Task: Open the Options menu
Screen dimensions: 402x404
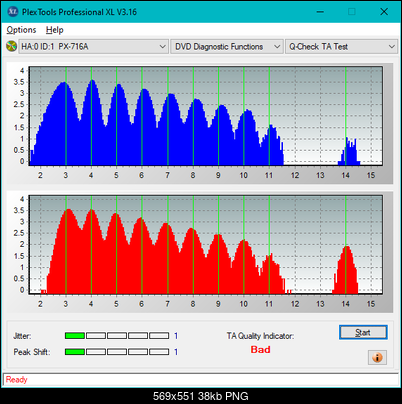Action: (x=21, y=30)
